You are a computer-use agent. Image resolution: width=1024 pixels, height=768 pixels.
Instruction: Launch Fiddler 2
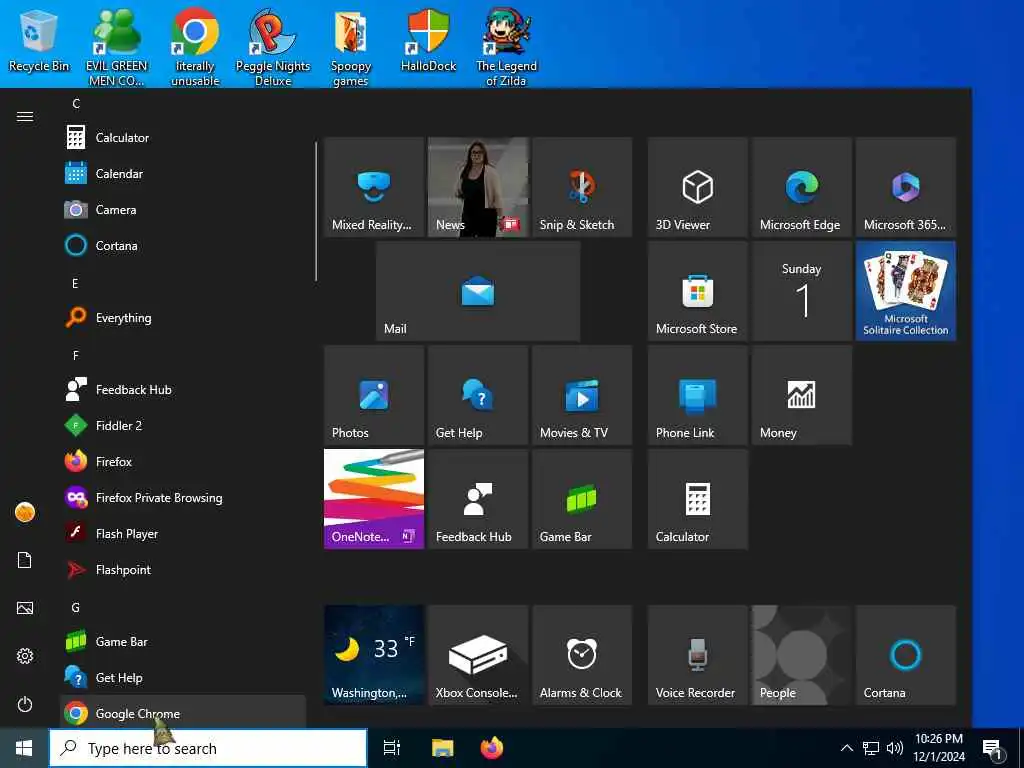(183, 426)
